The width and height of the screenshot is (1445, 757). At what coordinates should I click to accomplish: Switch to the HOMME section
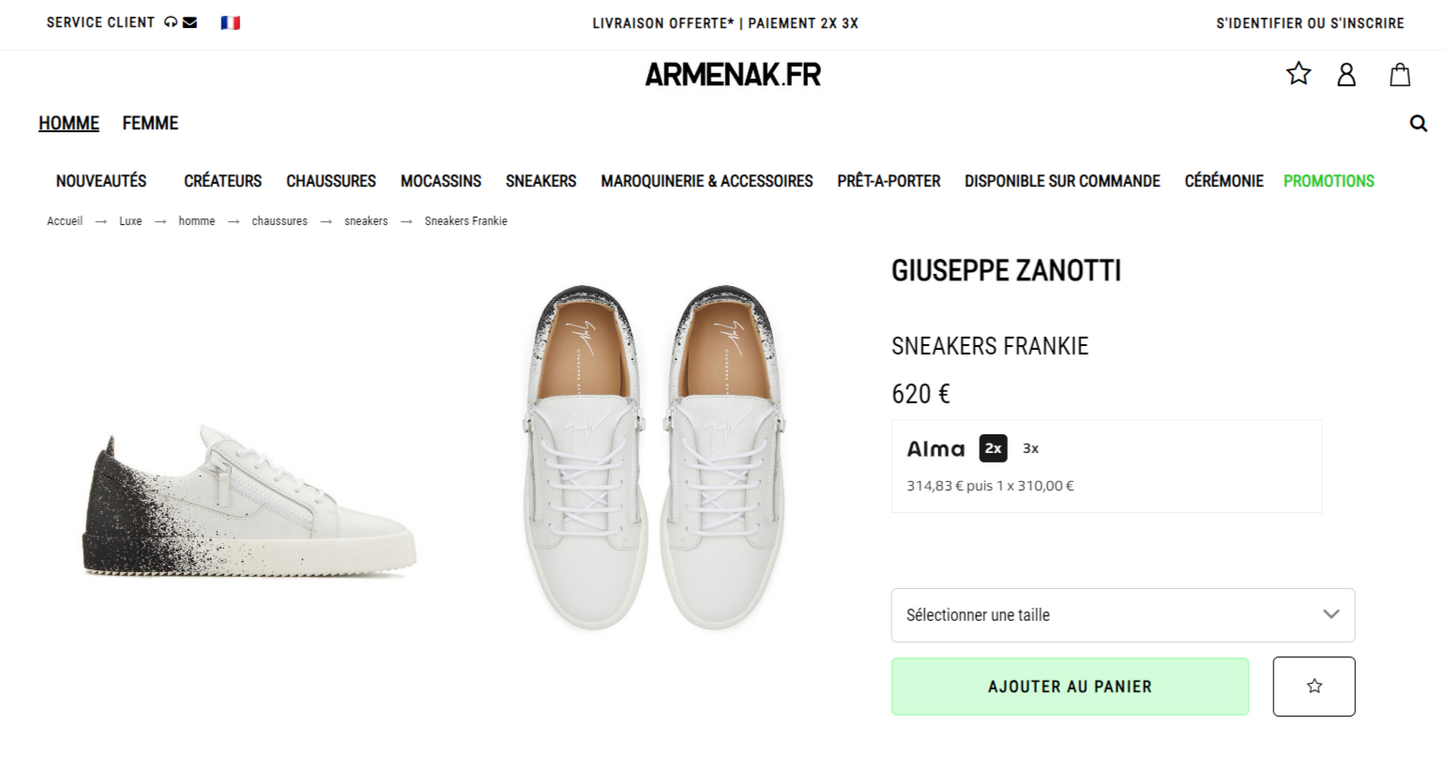click(x=69, y=123)
